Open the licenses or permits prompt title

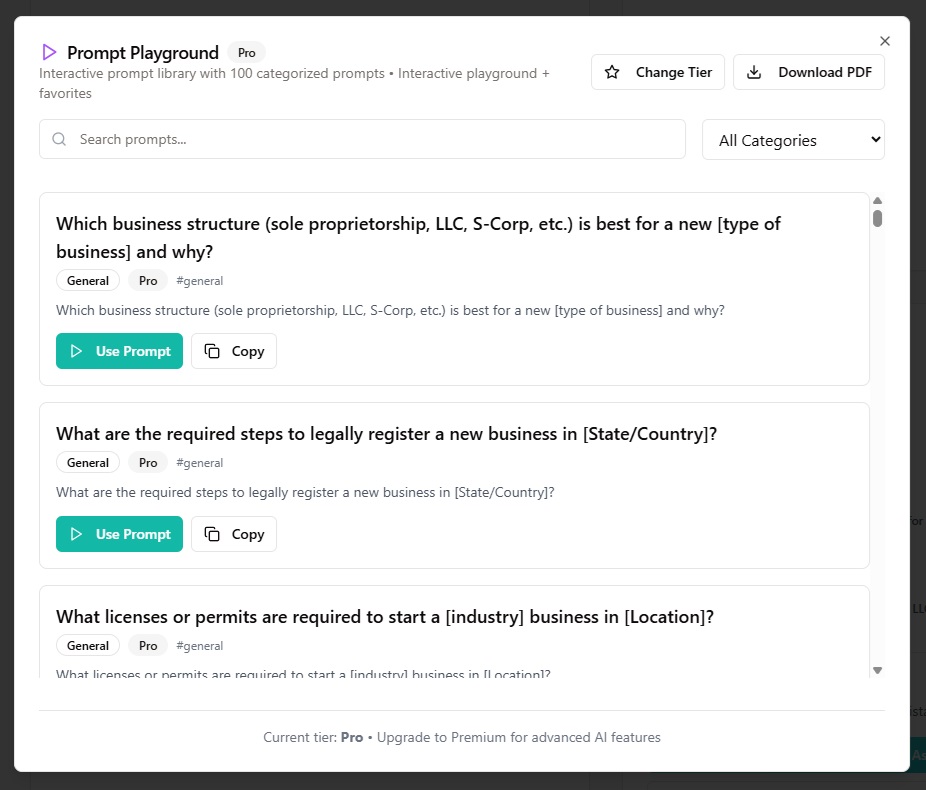[385, 617]
